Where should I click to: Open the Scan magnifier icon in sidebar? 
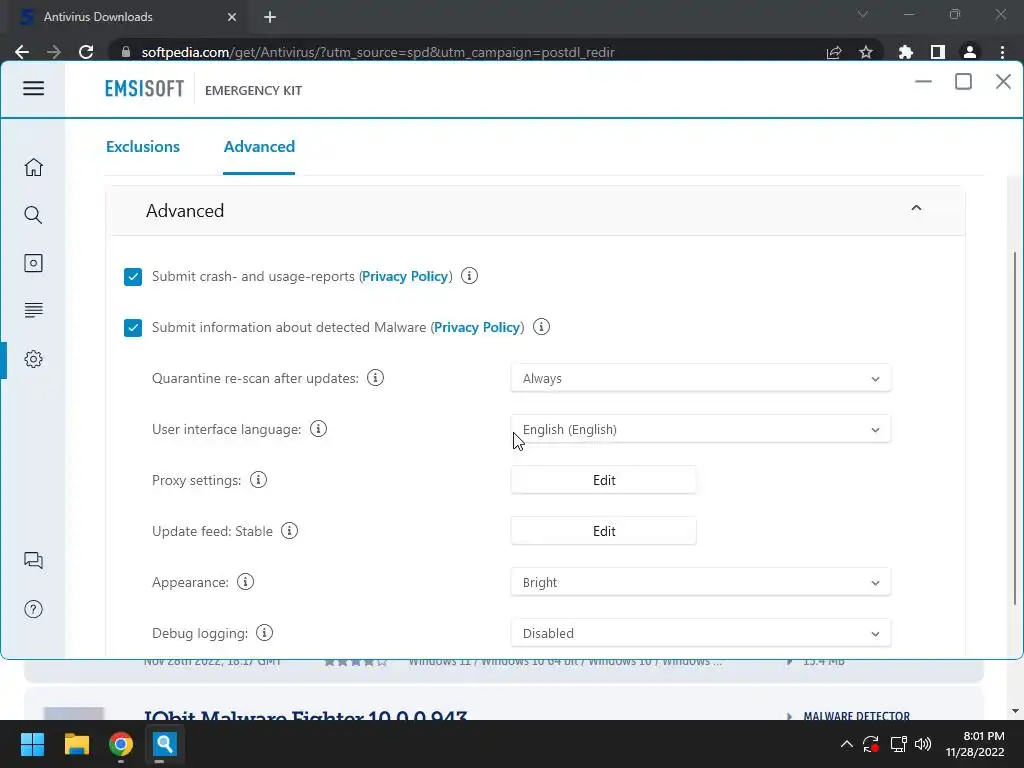click(x=33, y=215)
